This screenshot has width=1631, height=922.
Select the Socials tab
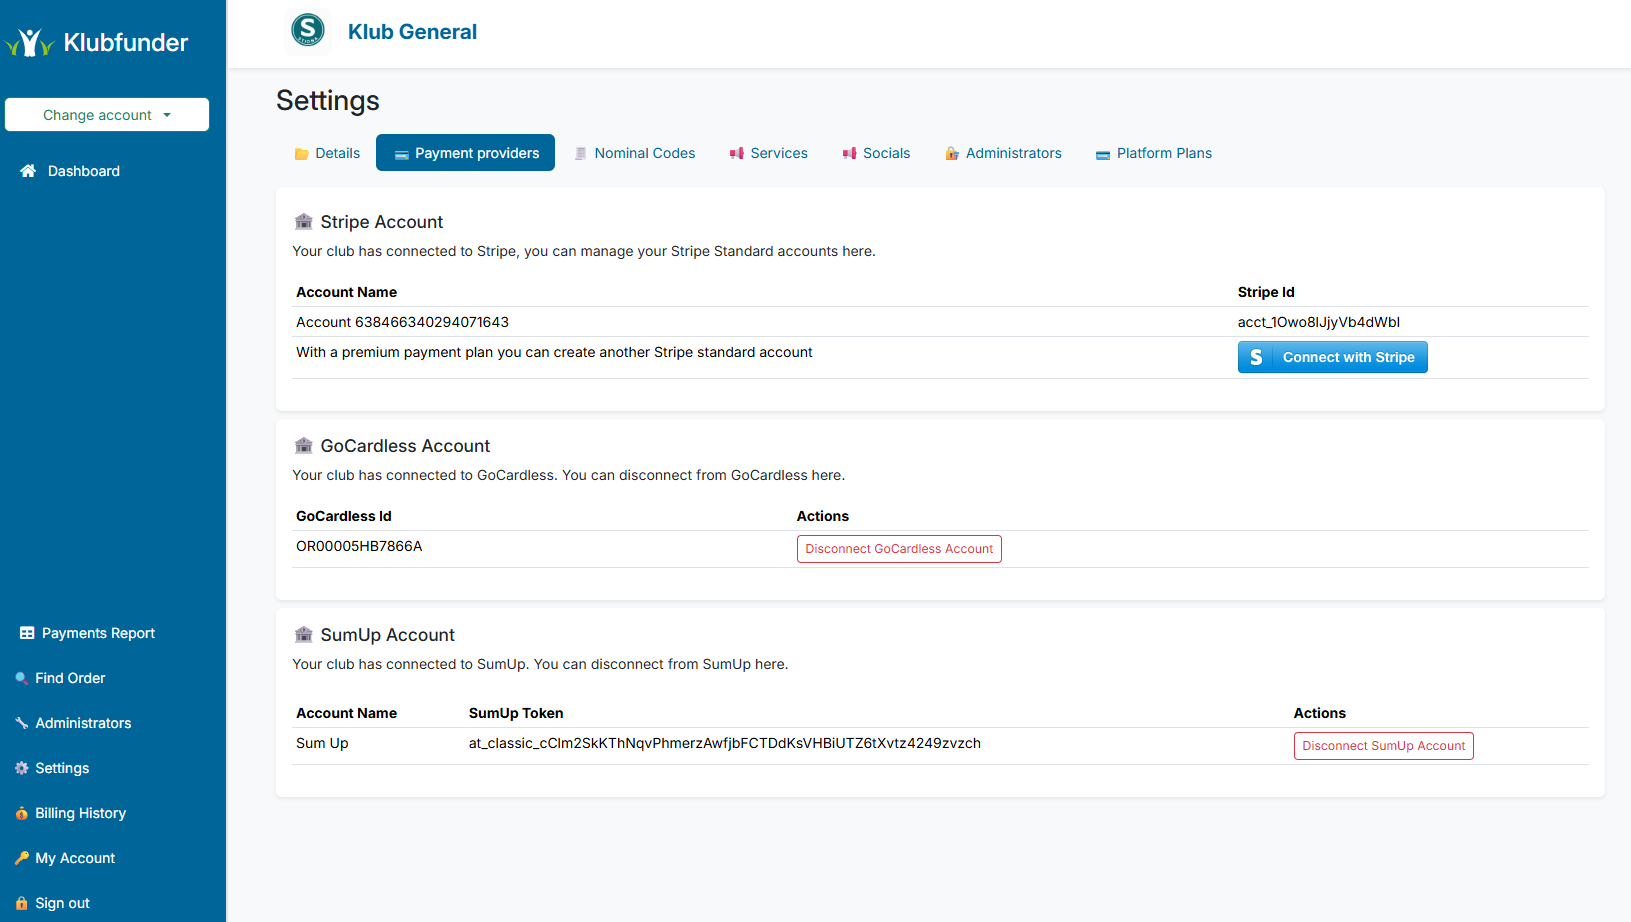pos(886,152)
